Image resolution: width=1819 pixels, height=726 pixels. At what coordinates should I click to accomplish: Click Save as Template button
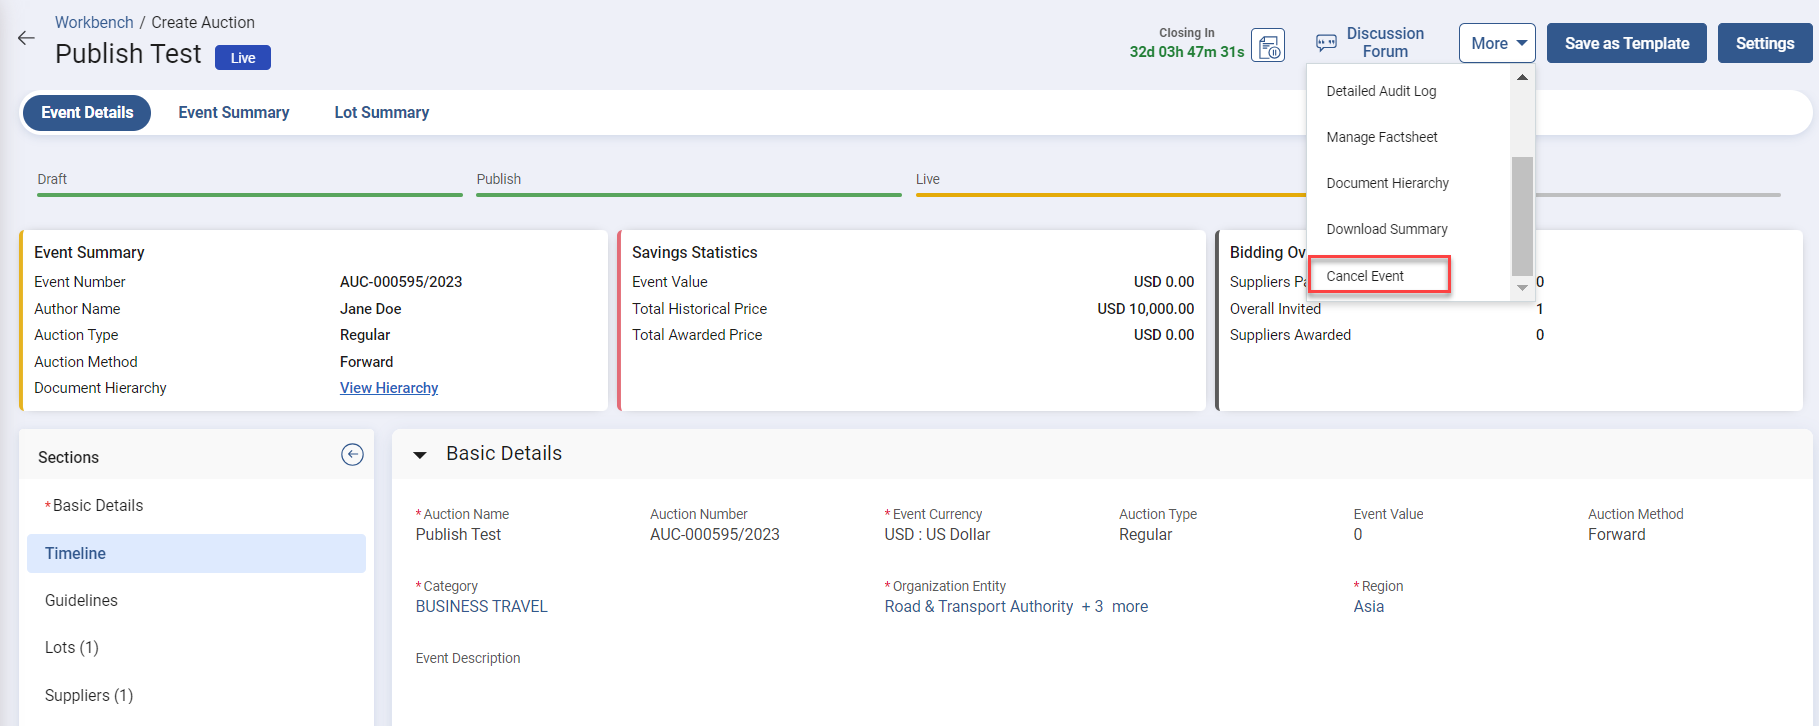tap(1626, 43)
